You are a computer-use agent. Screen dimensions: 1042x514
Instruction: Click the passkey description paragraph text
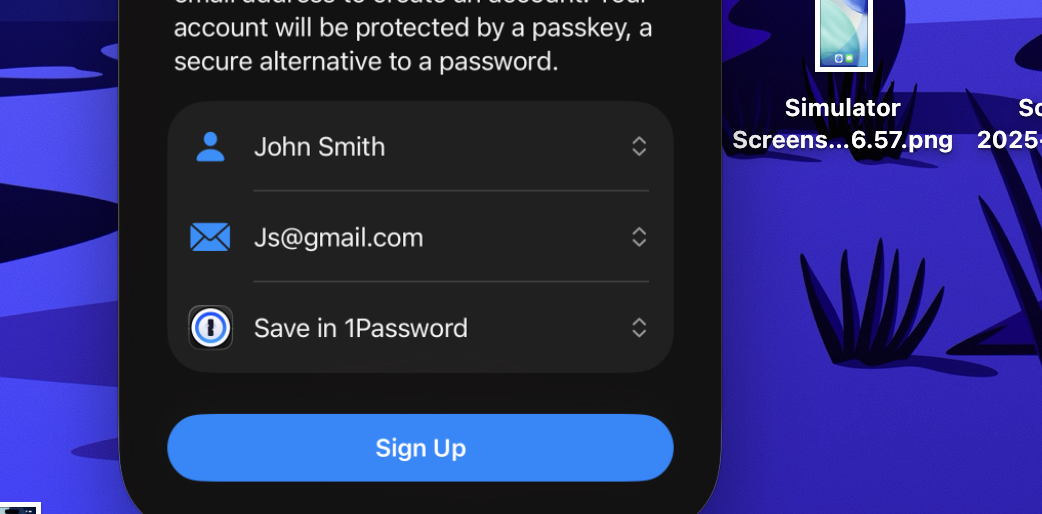413,37
